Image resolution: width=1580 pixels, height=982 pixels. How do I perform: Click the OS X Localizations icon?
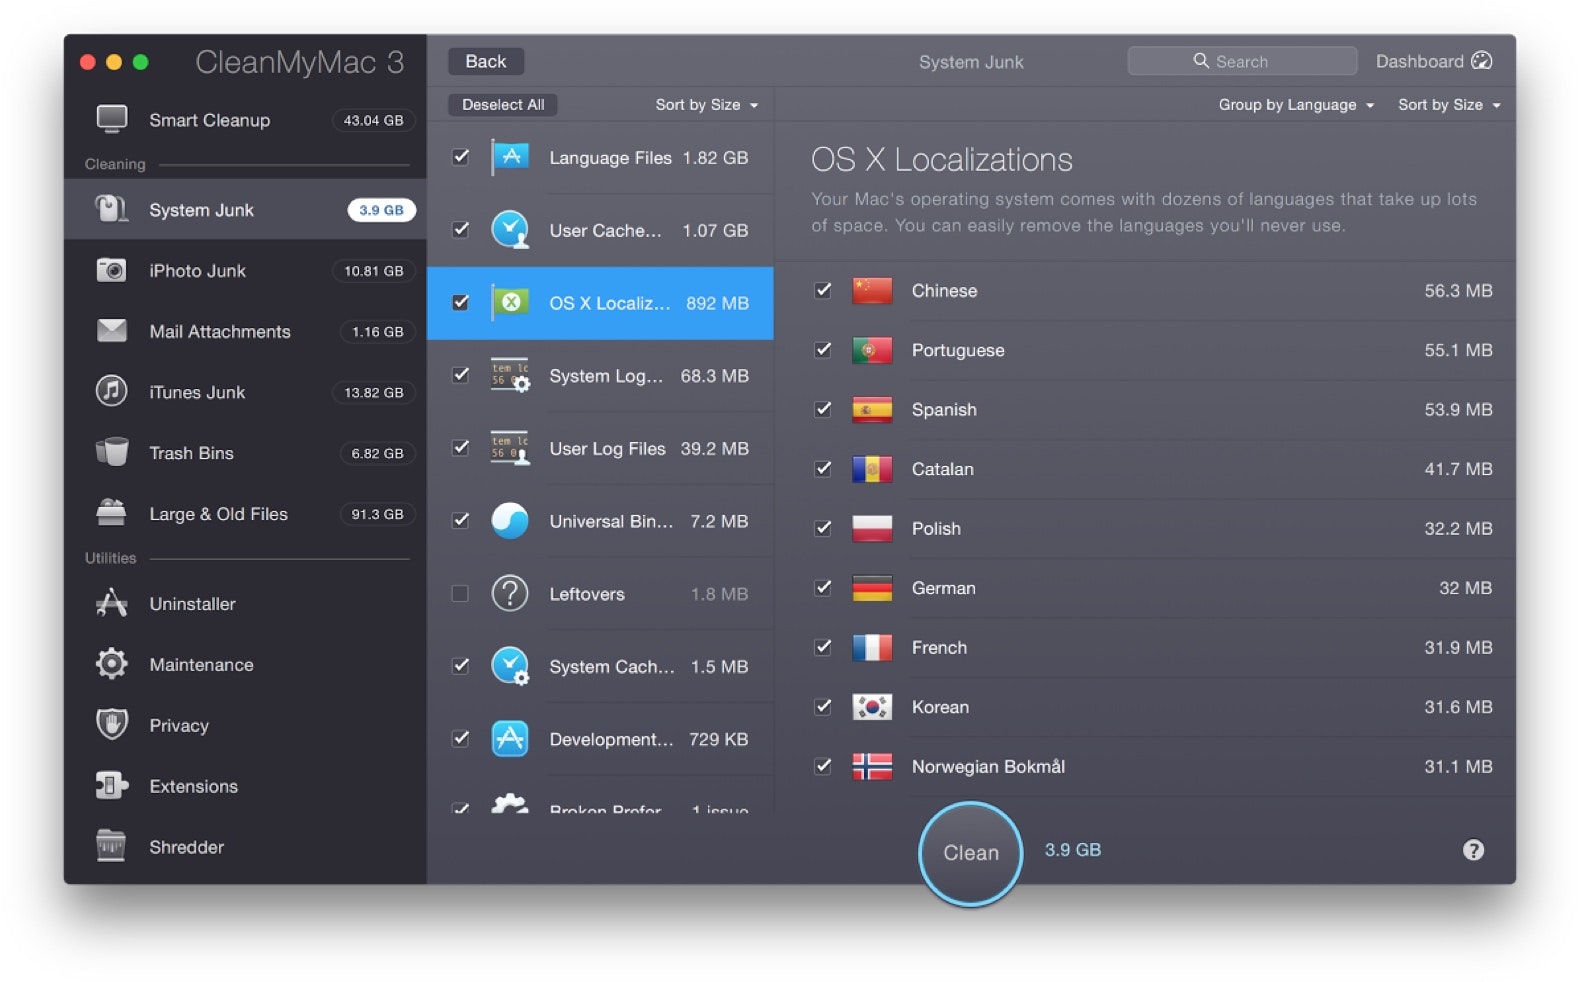pos(510,302)
